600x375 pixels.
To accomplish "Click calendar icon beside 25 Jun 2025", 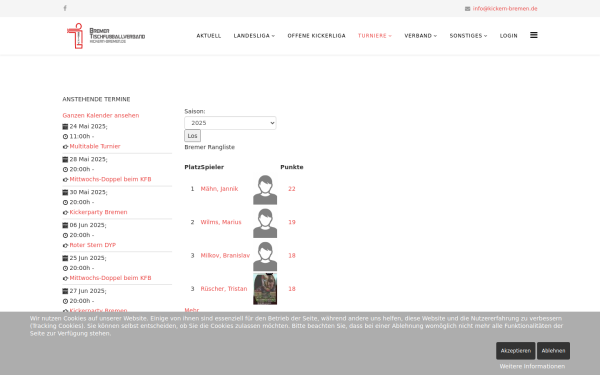I will coord(65,258).
